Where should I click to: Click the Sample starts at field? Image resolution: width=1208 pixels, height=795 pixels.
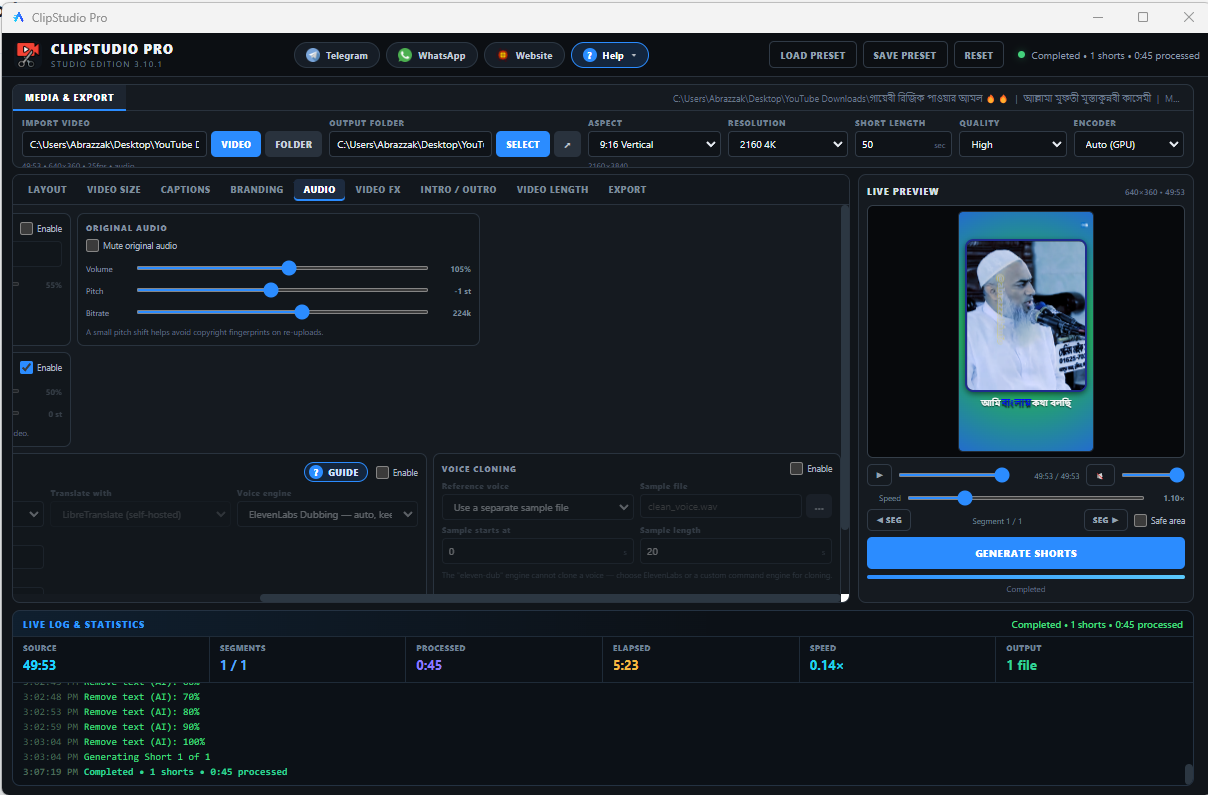click(537, 551)
